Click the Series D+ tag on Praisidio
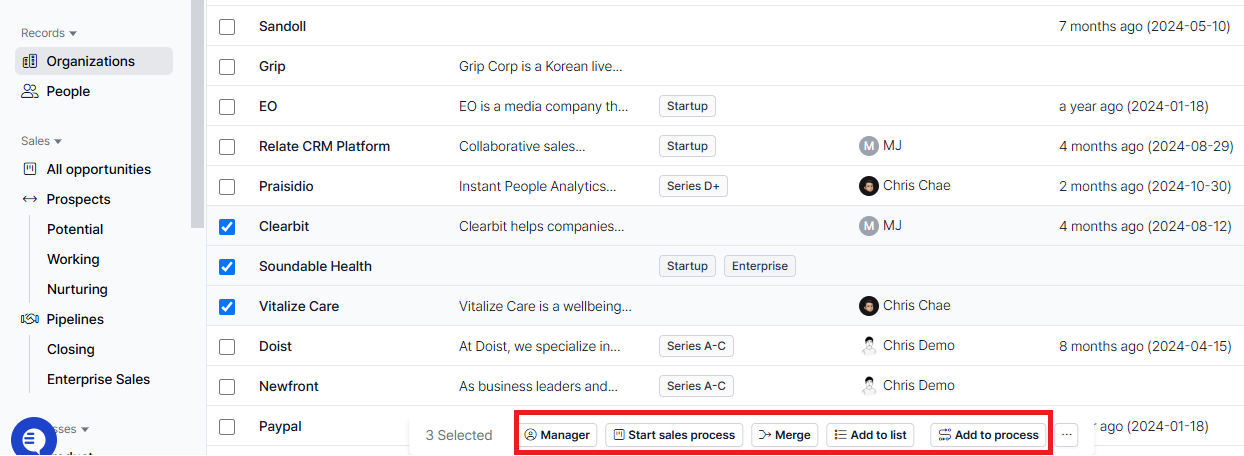The width and height of the screenshot is (1244, 456). point(695,186)
